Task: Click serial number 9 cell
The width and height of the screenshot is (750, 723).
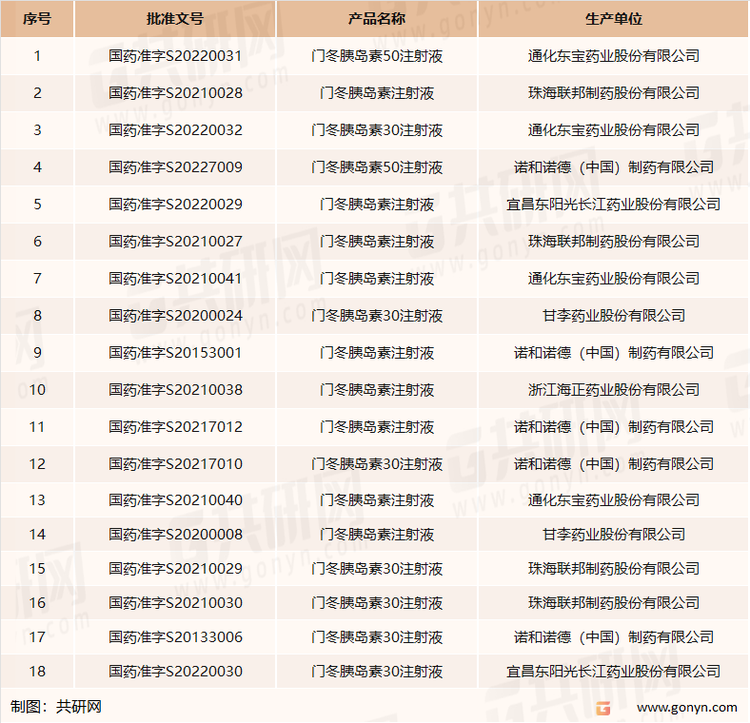Action: pyautogui.click(x=37, y=353)
